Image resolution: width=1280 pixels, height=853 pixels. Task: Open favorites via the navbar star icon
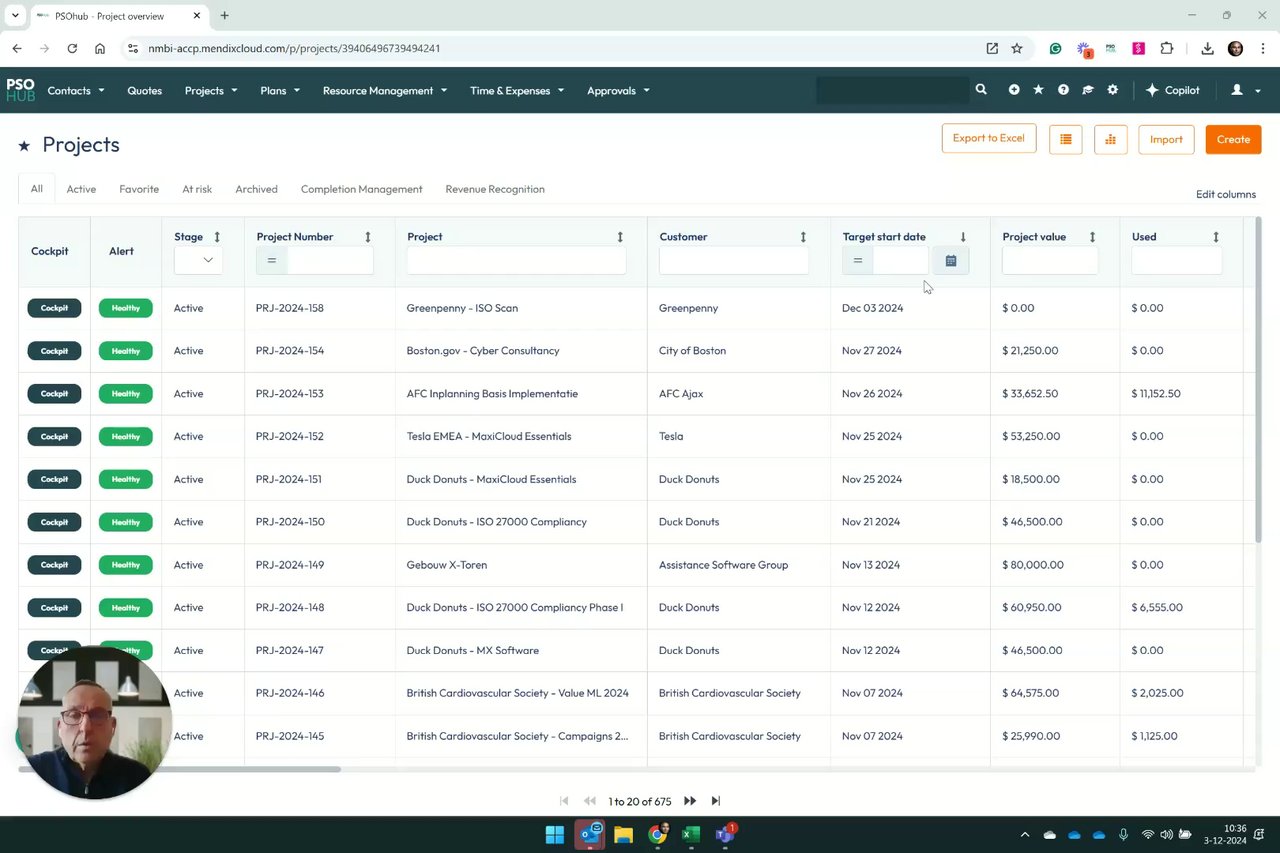[x=1038, y=90]
